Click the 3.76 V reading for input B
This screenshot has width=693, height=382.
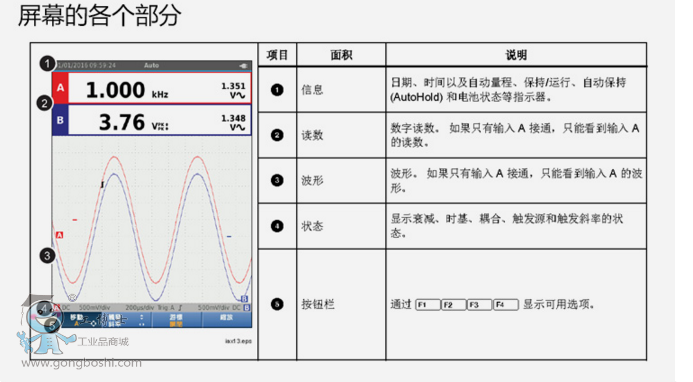tap(133, 122)
